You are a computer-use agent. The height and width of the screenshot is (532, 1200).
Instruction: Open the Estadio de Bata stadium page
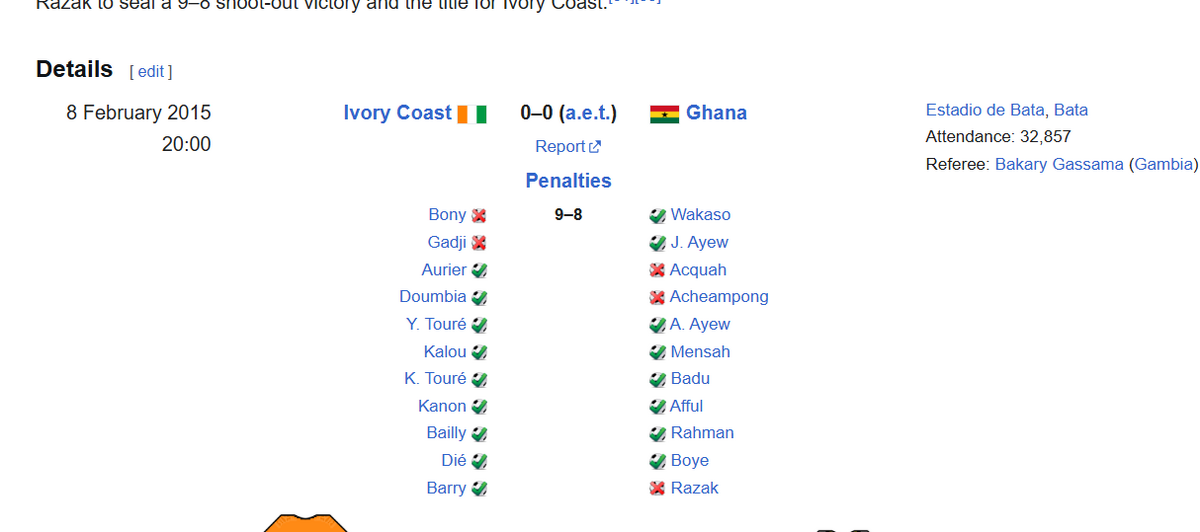click(984, 111)
